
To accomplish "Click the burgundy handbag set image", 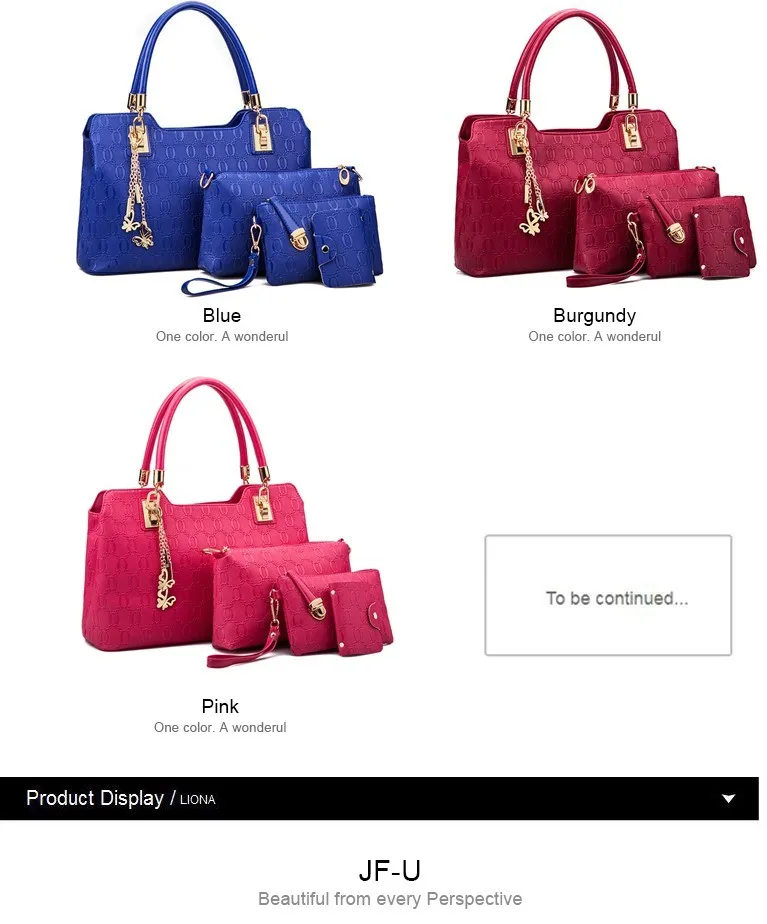I will point(605,148).
